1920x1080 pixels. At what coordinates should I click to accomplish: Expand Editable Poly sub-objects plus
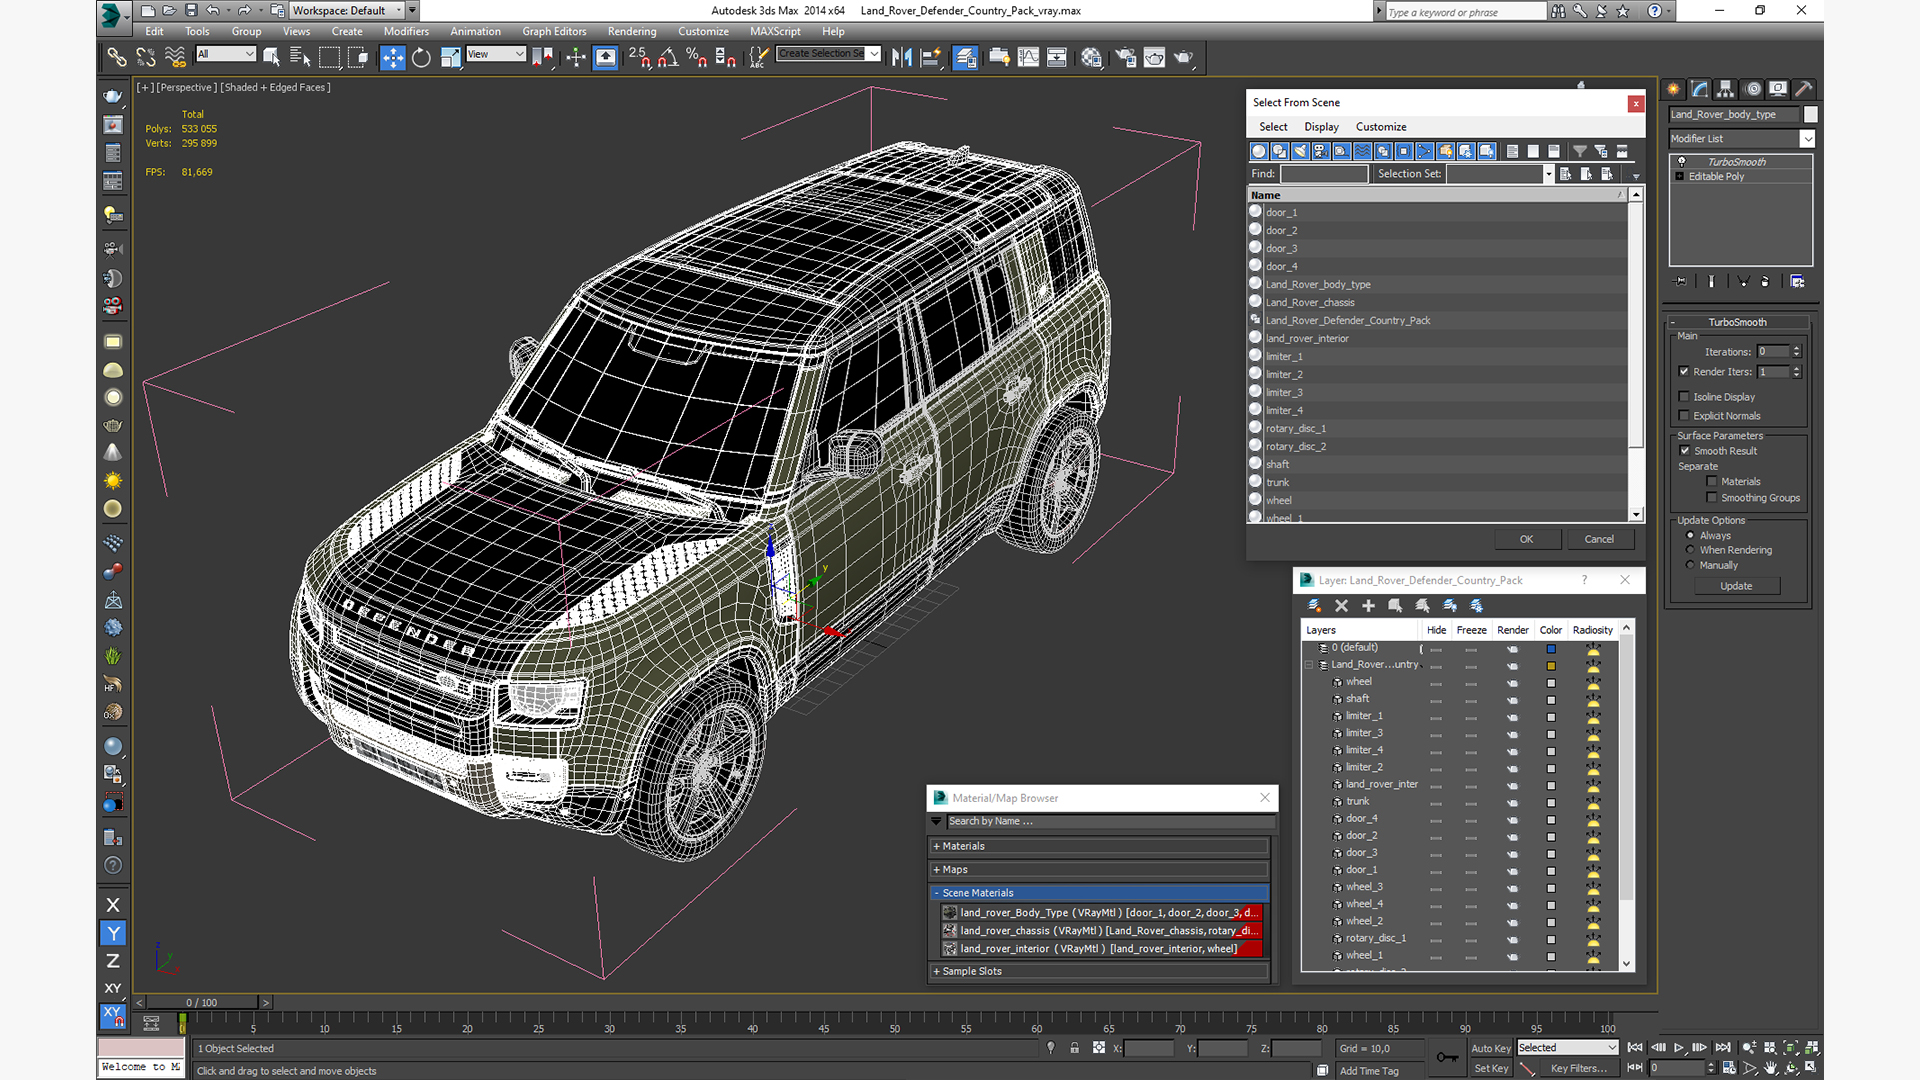(1680, 177)
